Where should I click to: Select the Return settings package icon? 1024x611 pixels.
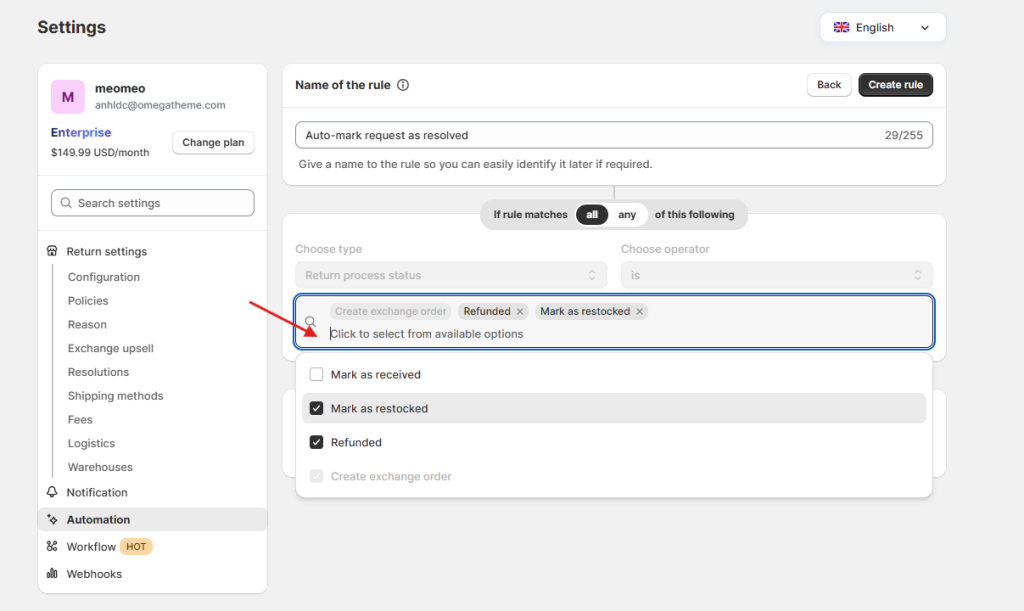tap(51, 251)
